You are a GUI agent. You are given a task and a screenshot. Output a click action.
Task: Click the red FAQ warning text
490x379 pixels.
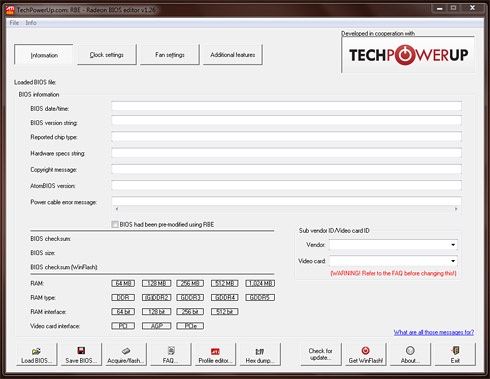click(393, 273)
